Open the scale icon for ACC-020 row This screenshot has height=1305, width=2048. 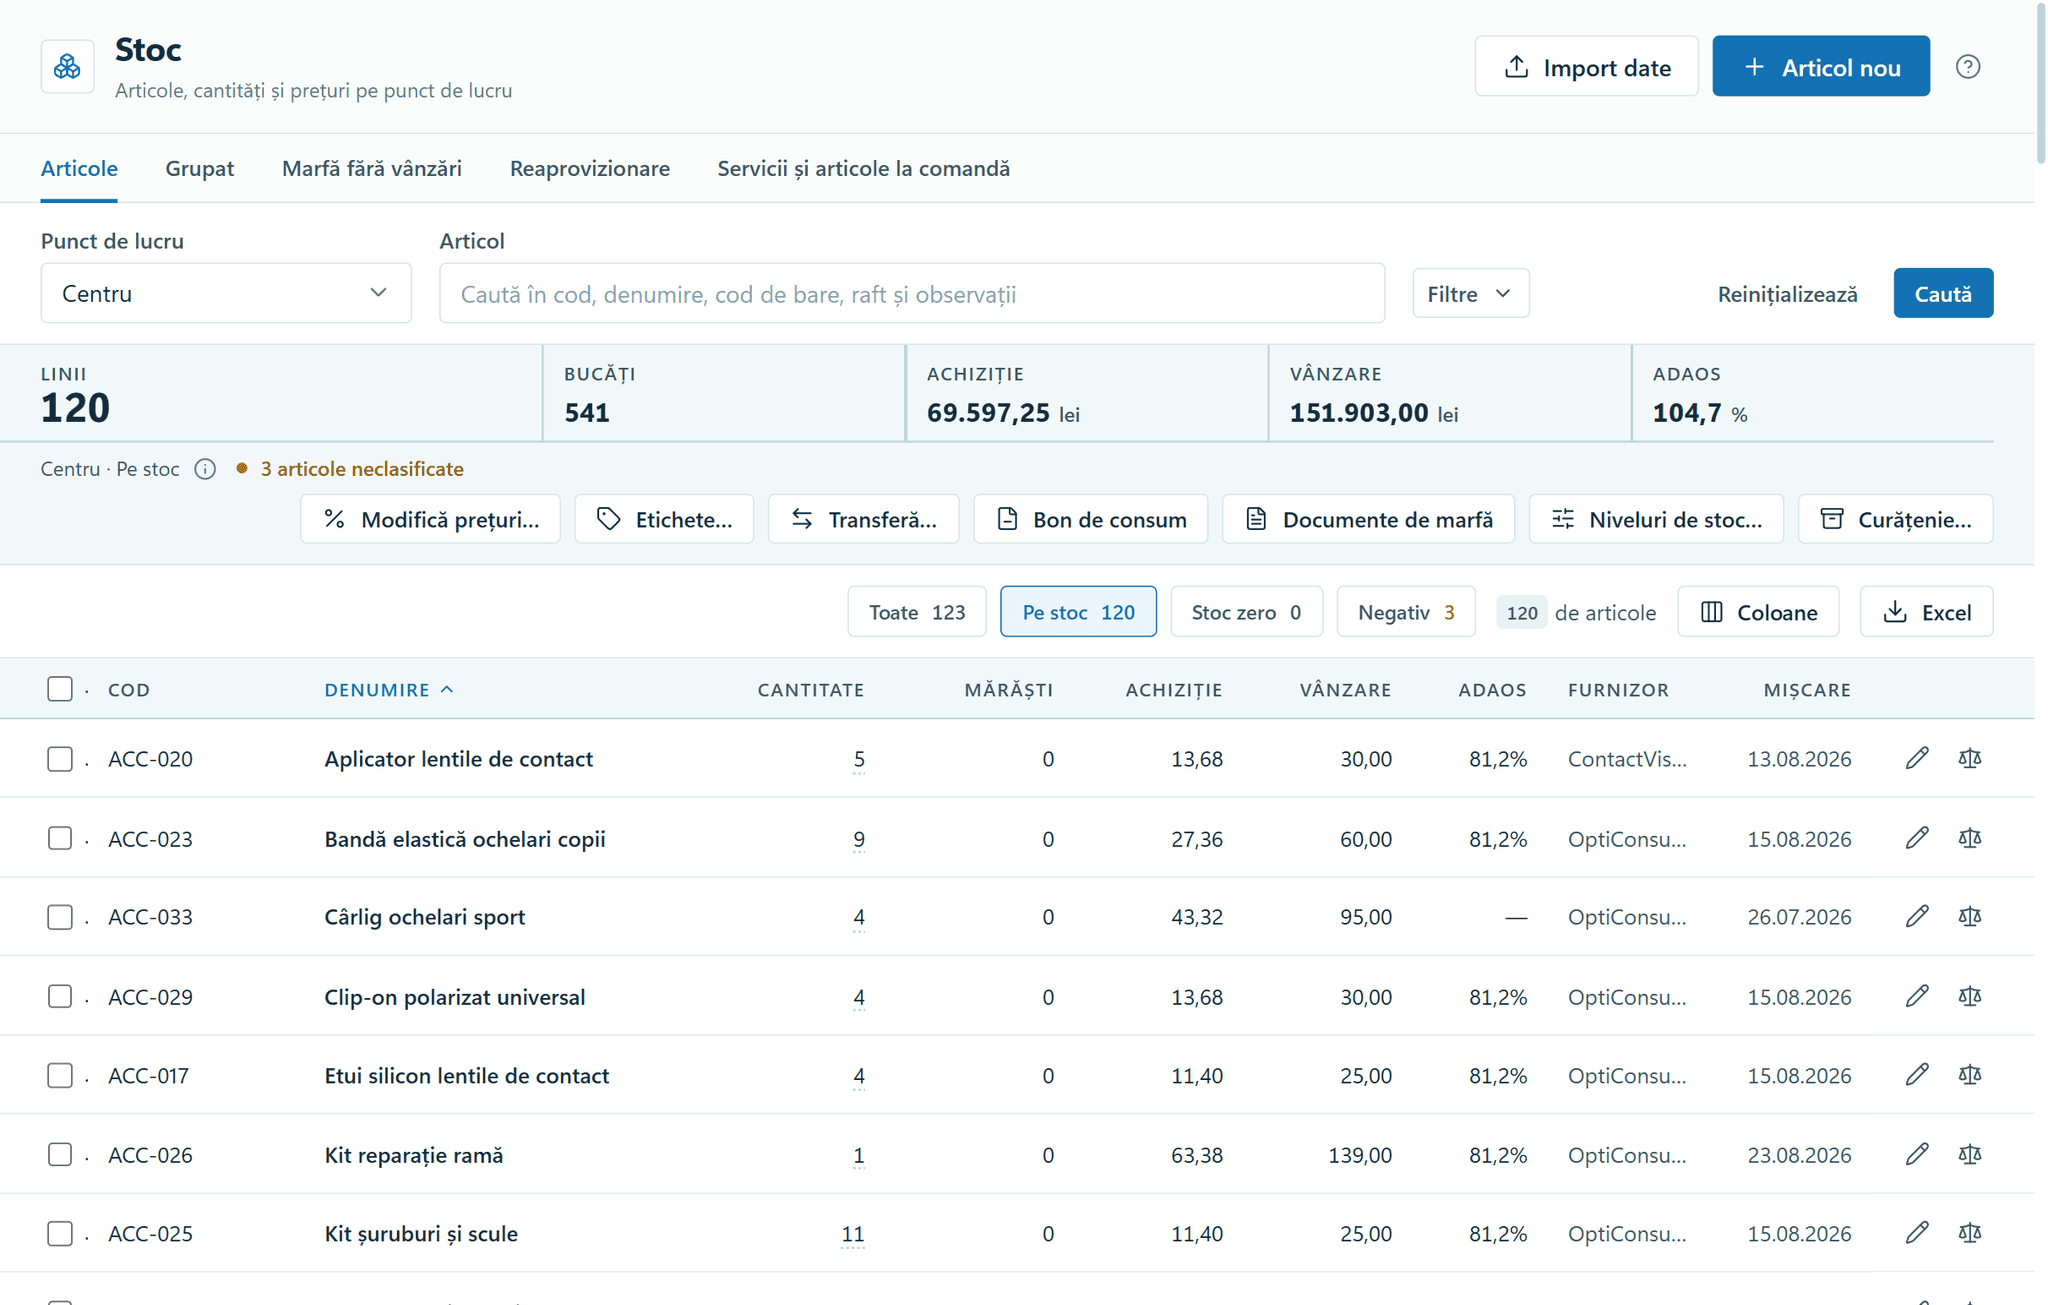(1969, 758)
